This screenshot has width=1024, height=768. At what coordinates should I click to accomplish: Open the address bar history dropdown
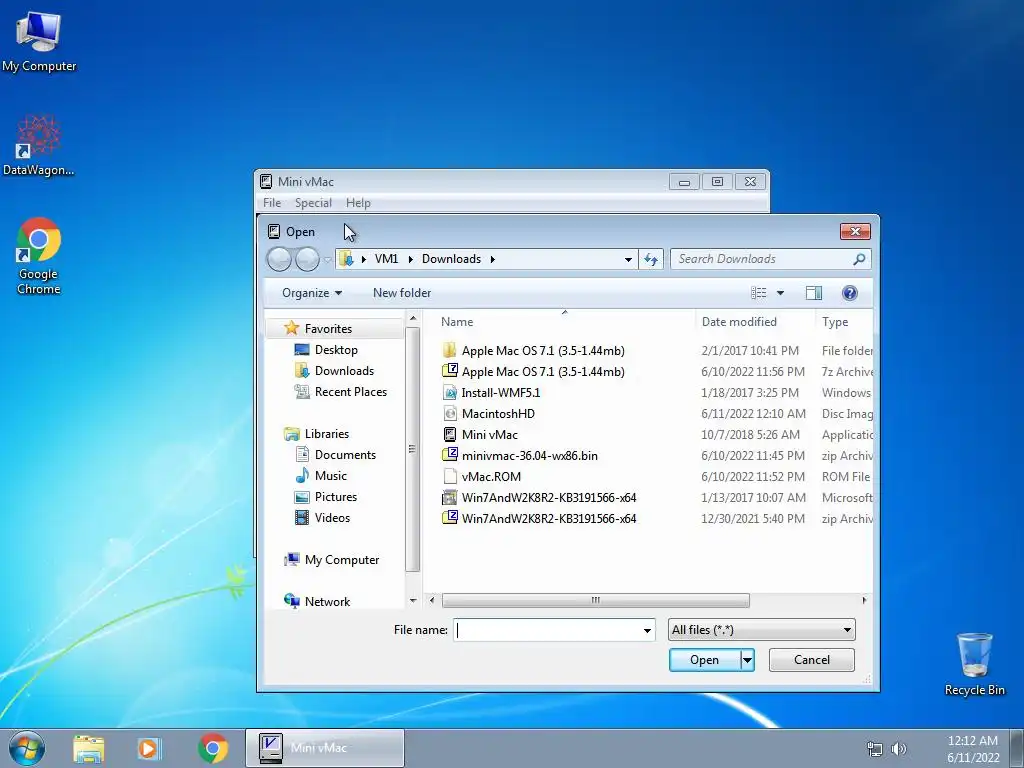point(628,259)
